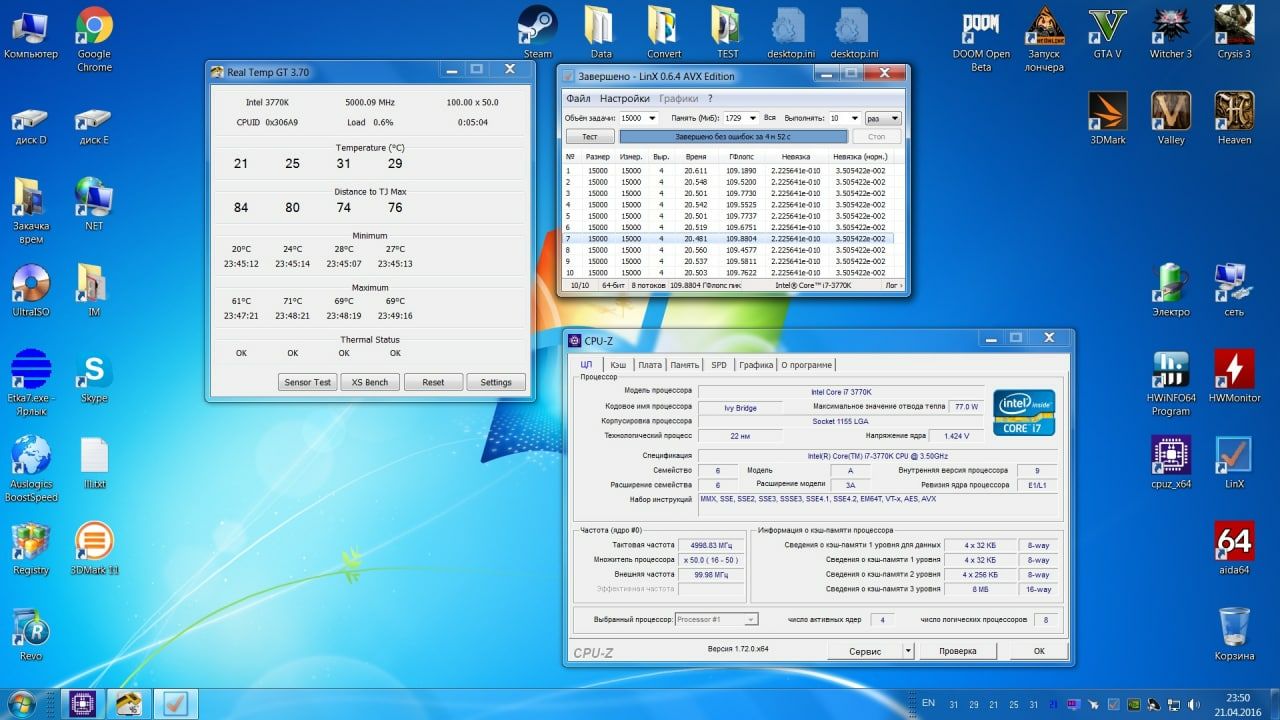Click the Лог toggle in LinX status bar
Screen dimensions: 1280x720
(892, 285)
